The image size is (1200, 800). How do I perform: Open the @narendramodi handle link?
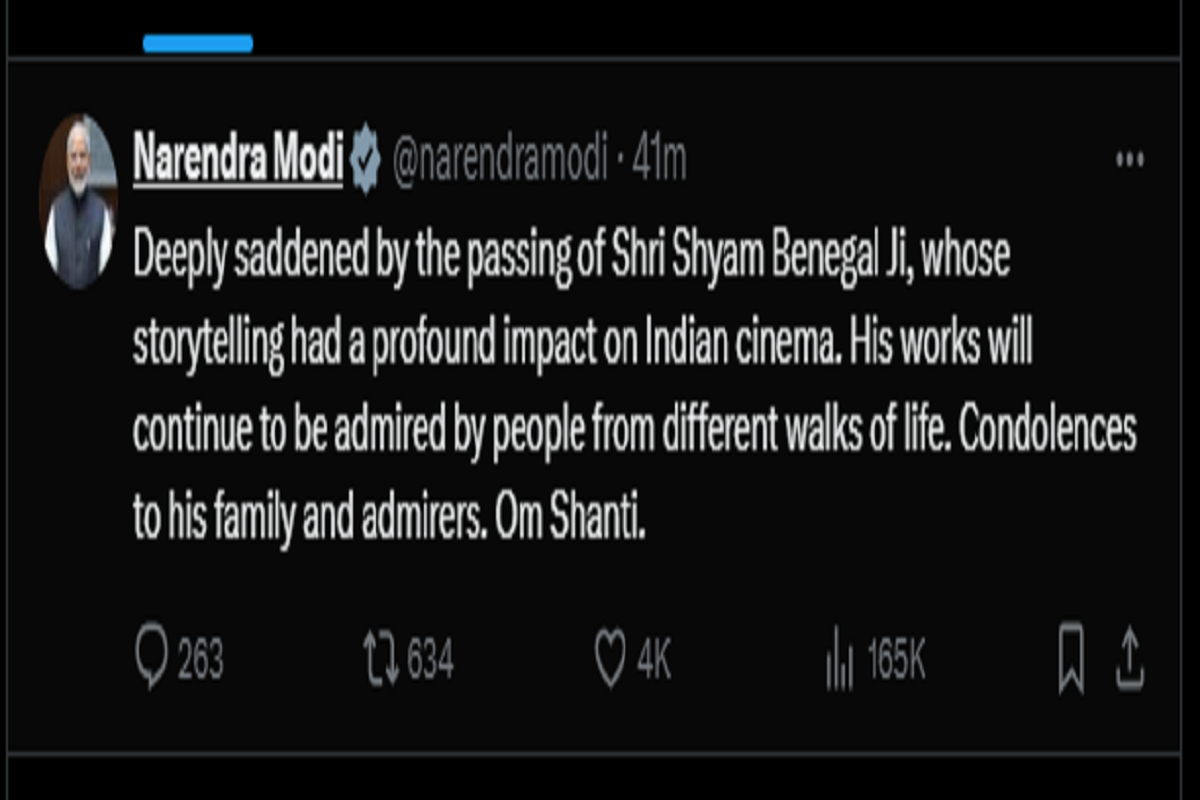point(500,160)
